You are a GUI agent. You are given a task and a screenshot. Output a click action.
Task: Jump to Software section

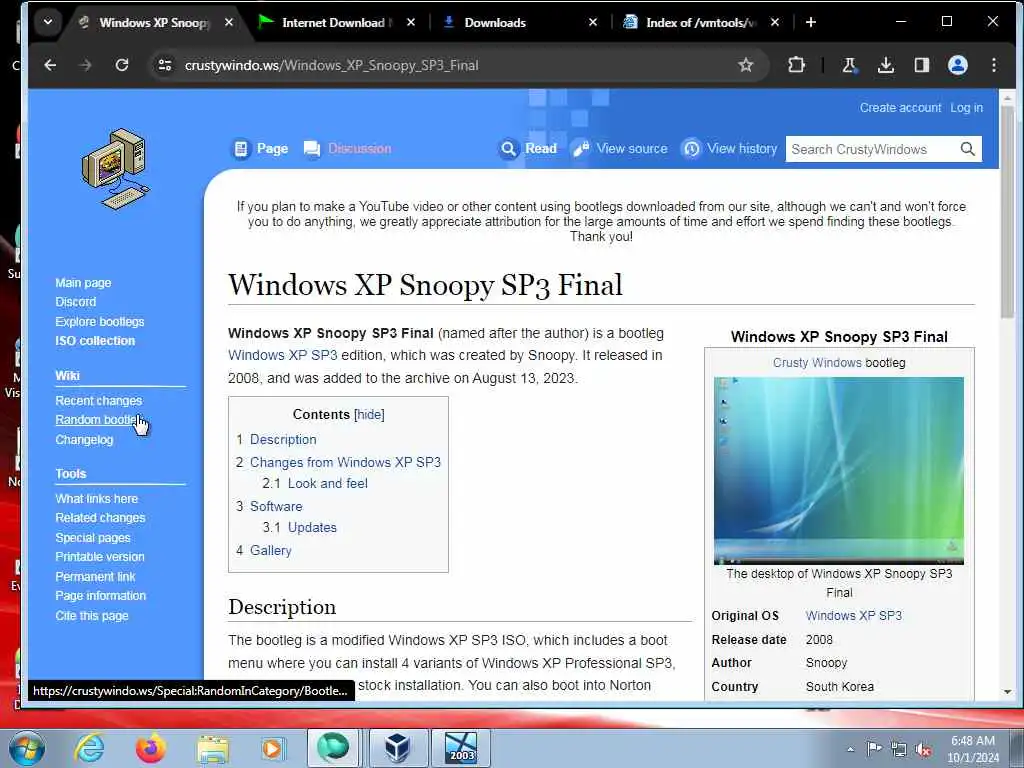tap(276, 506)
